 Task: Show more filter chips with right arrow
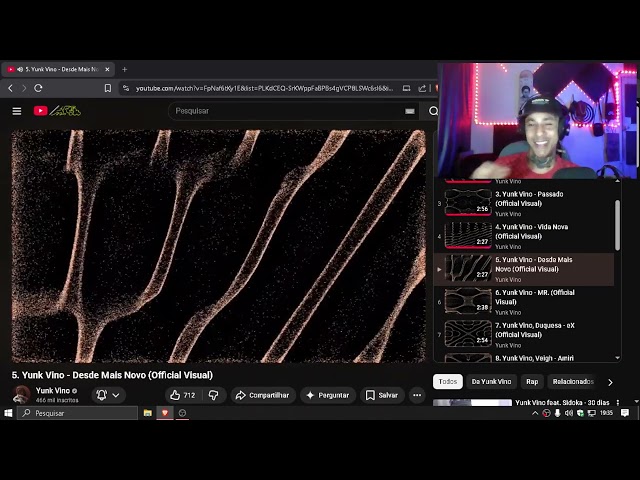pos(610,382)
